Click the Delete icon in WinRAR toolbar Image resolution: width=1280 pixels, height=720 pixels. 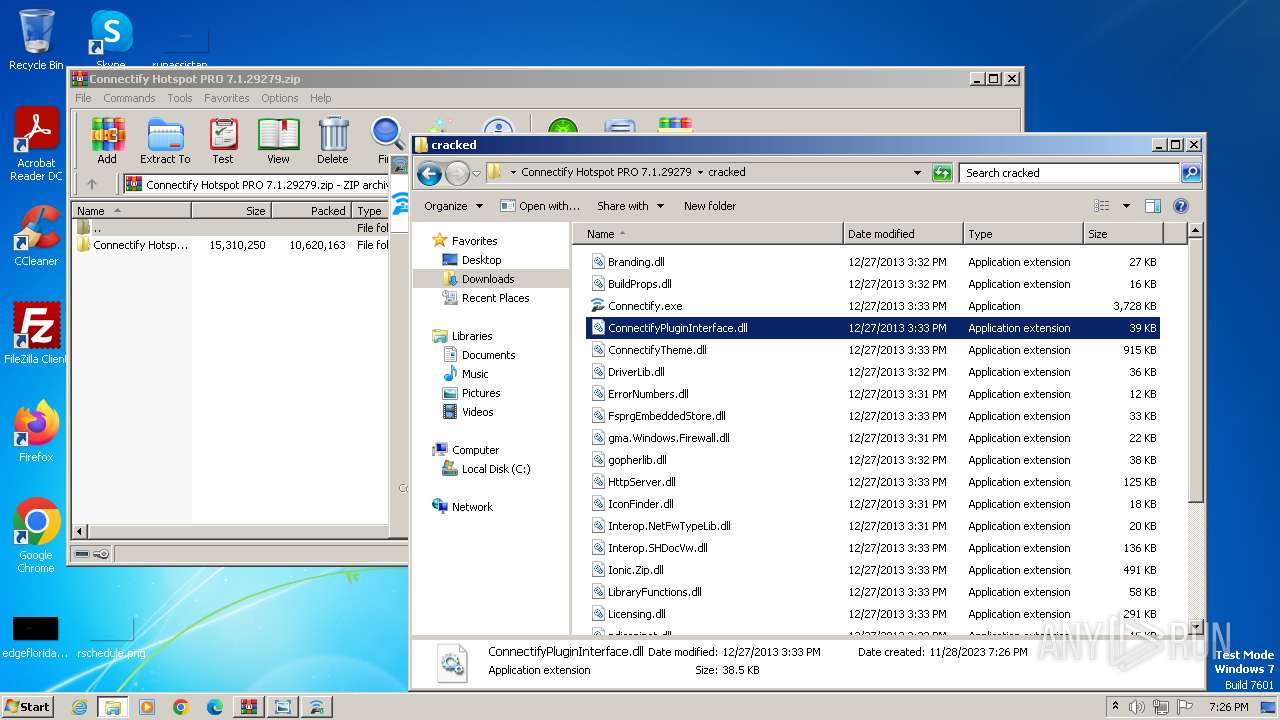(x=333, y=140)
